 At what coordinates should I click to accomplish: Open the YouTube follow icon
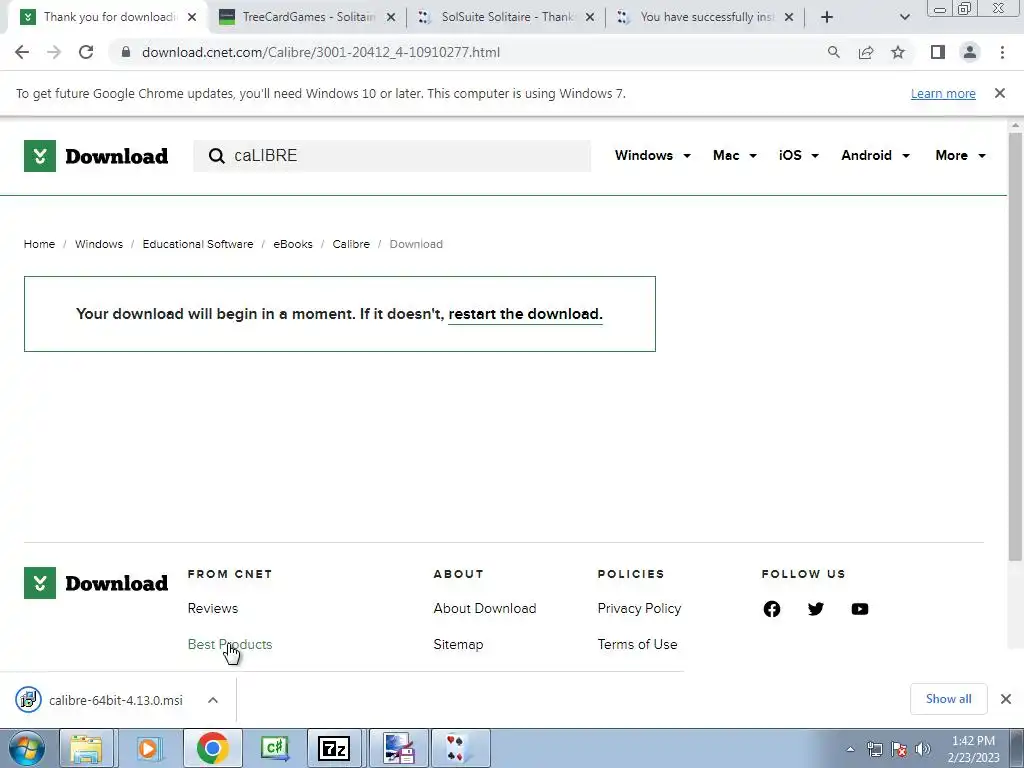pyautogui.click(x=859, y=609)
